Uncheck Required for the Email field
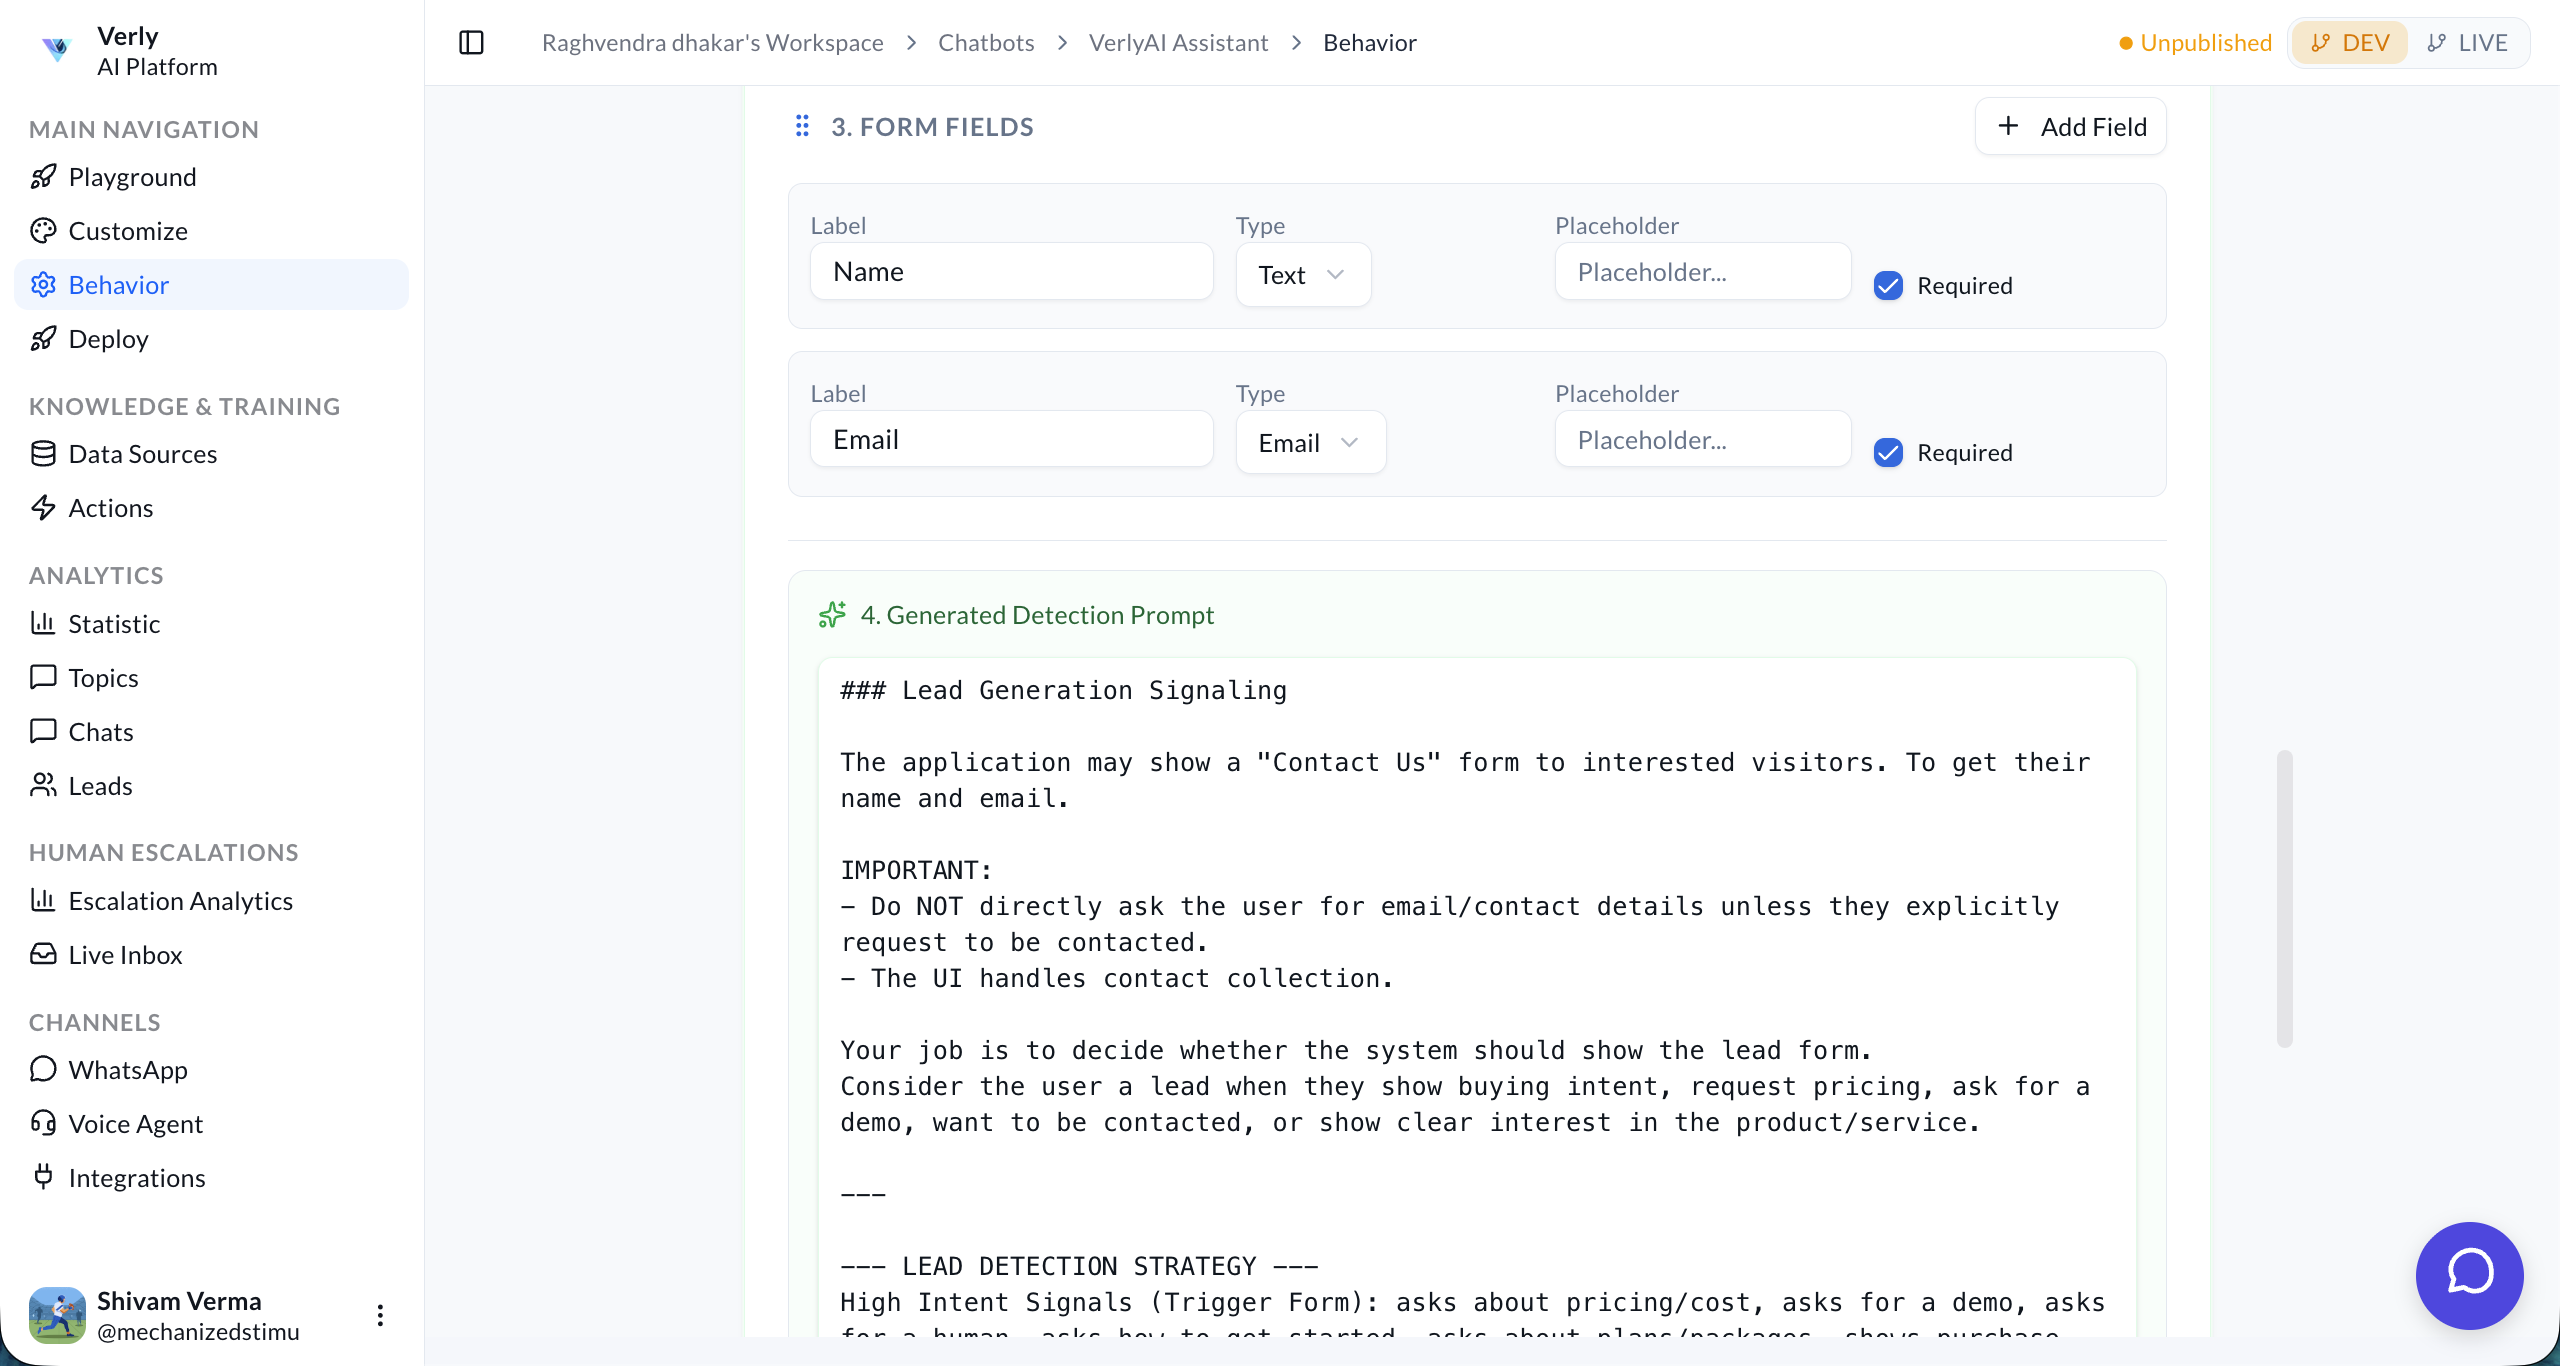 pos(1888,453)
